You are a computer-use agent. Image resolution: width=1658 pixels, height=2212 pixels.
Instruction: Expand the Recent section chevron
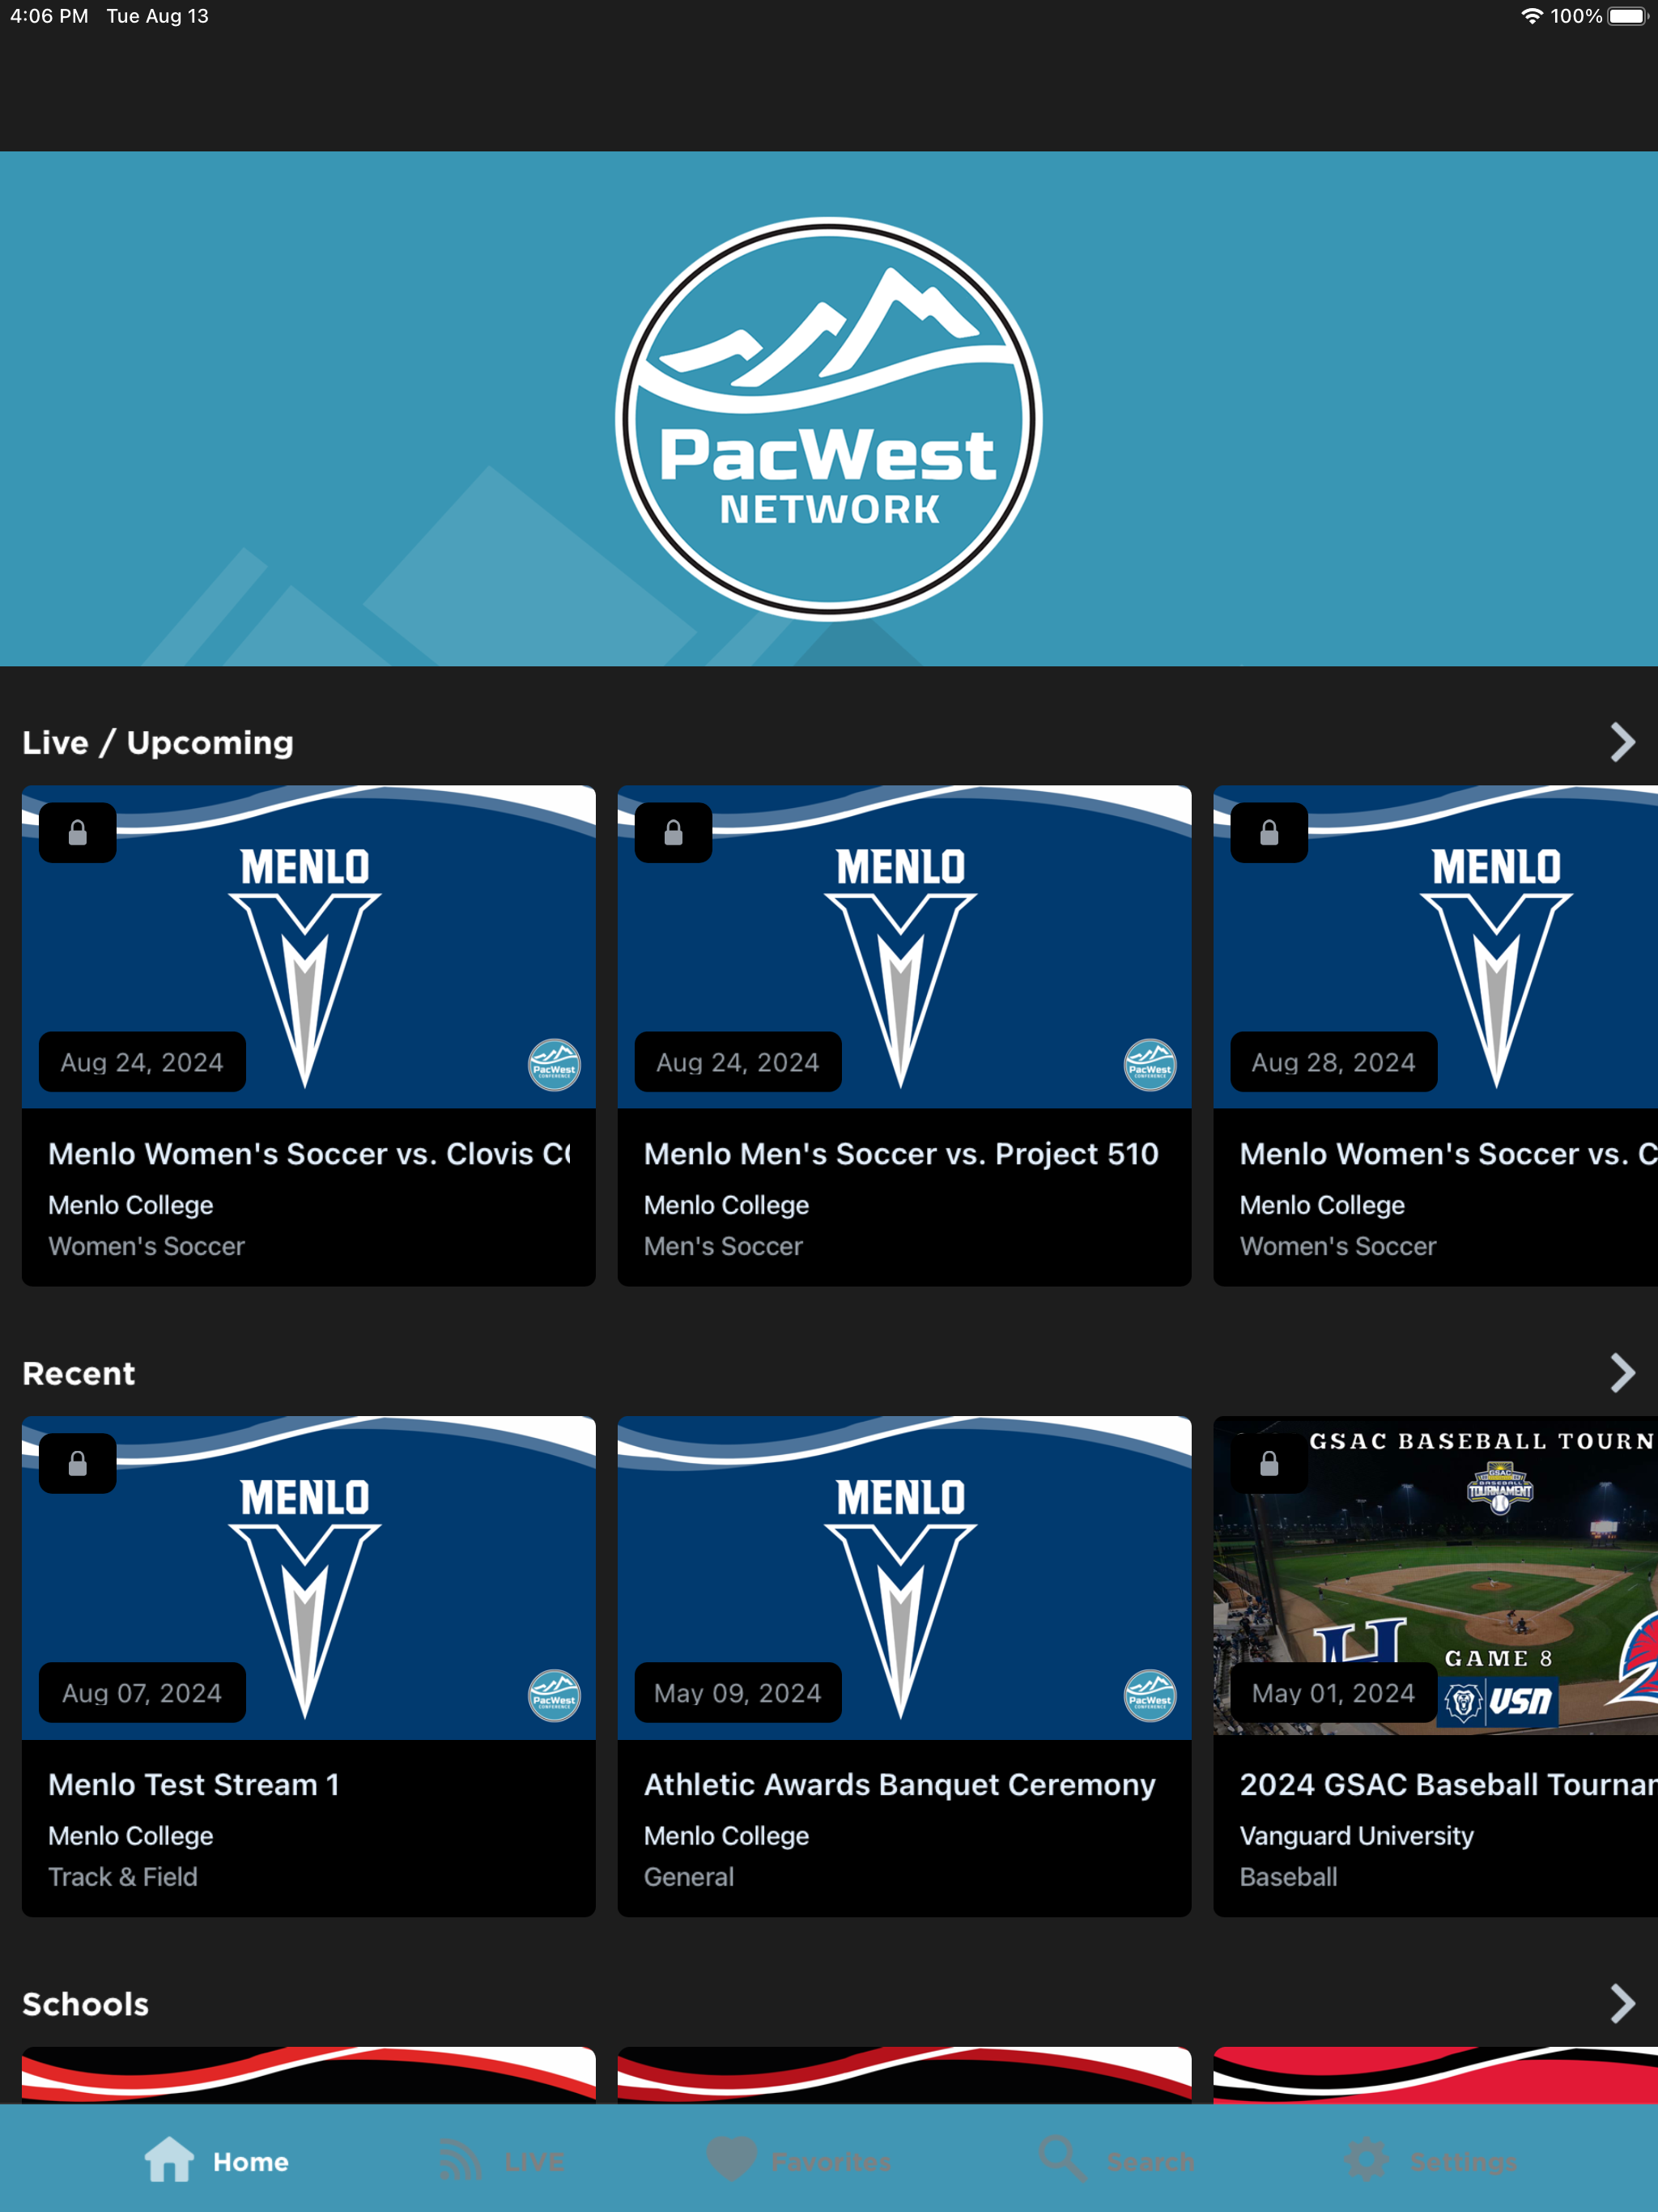[1622, 1373]
